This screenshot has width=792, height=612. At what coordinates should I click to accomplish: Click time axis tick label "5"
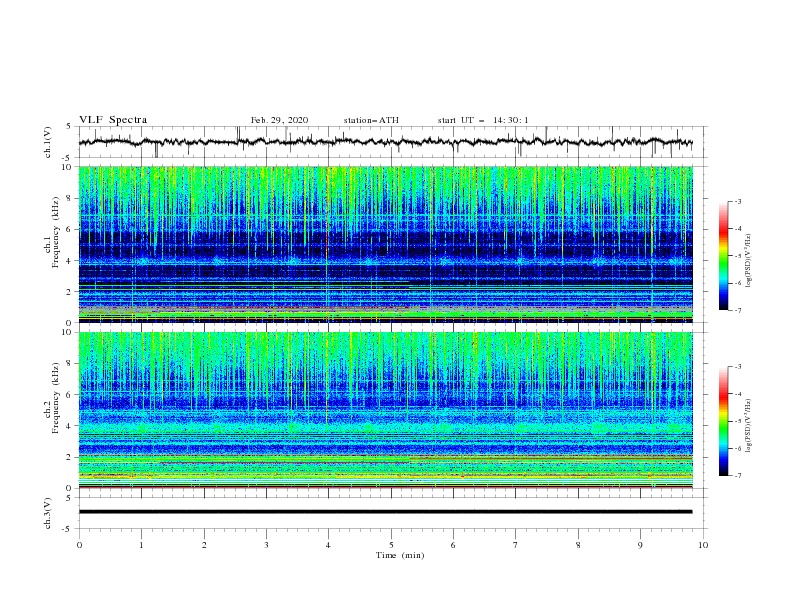point(391,545)
